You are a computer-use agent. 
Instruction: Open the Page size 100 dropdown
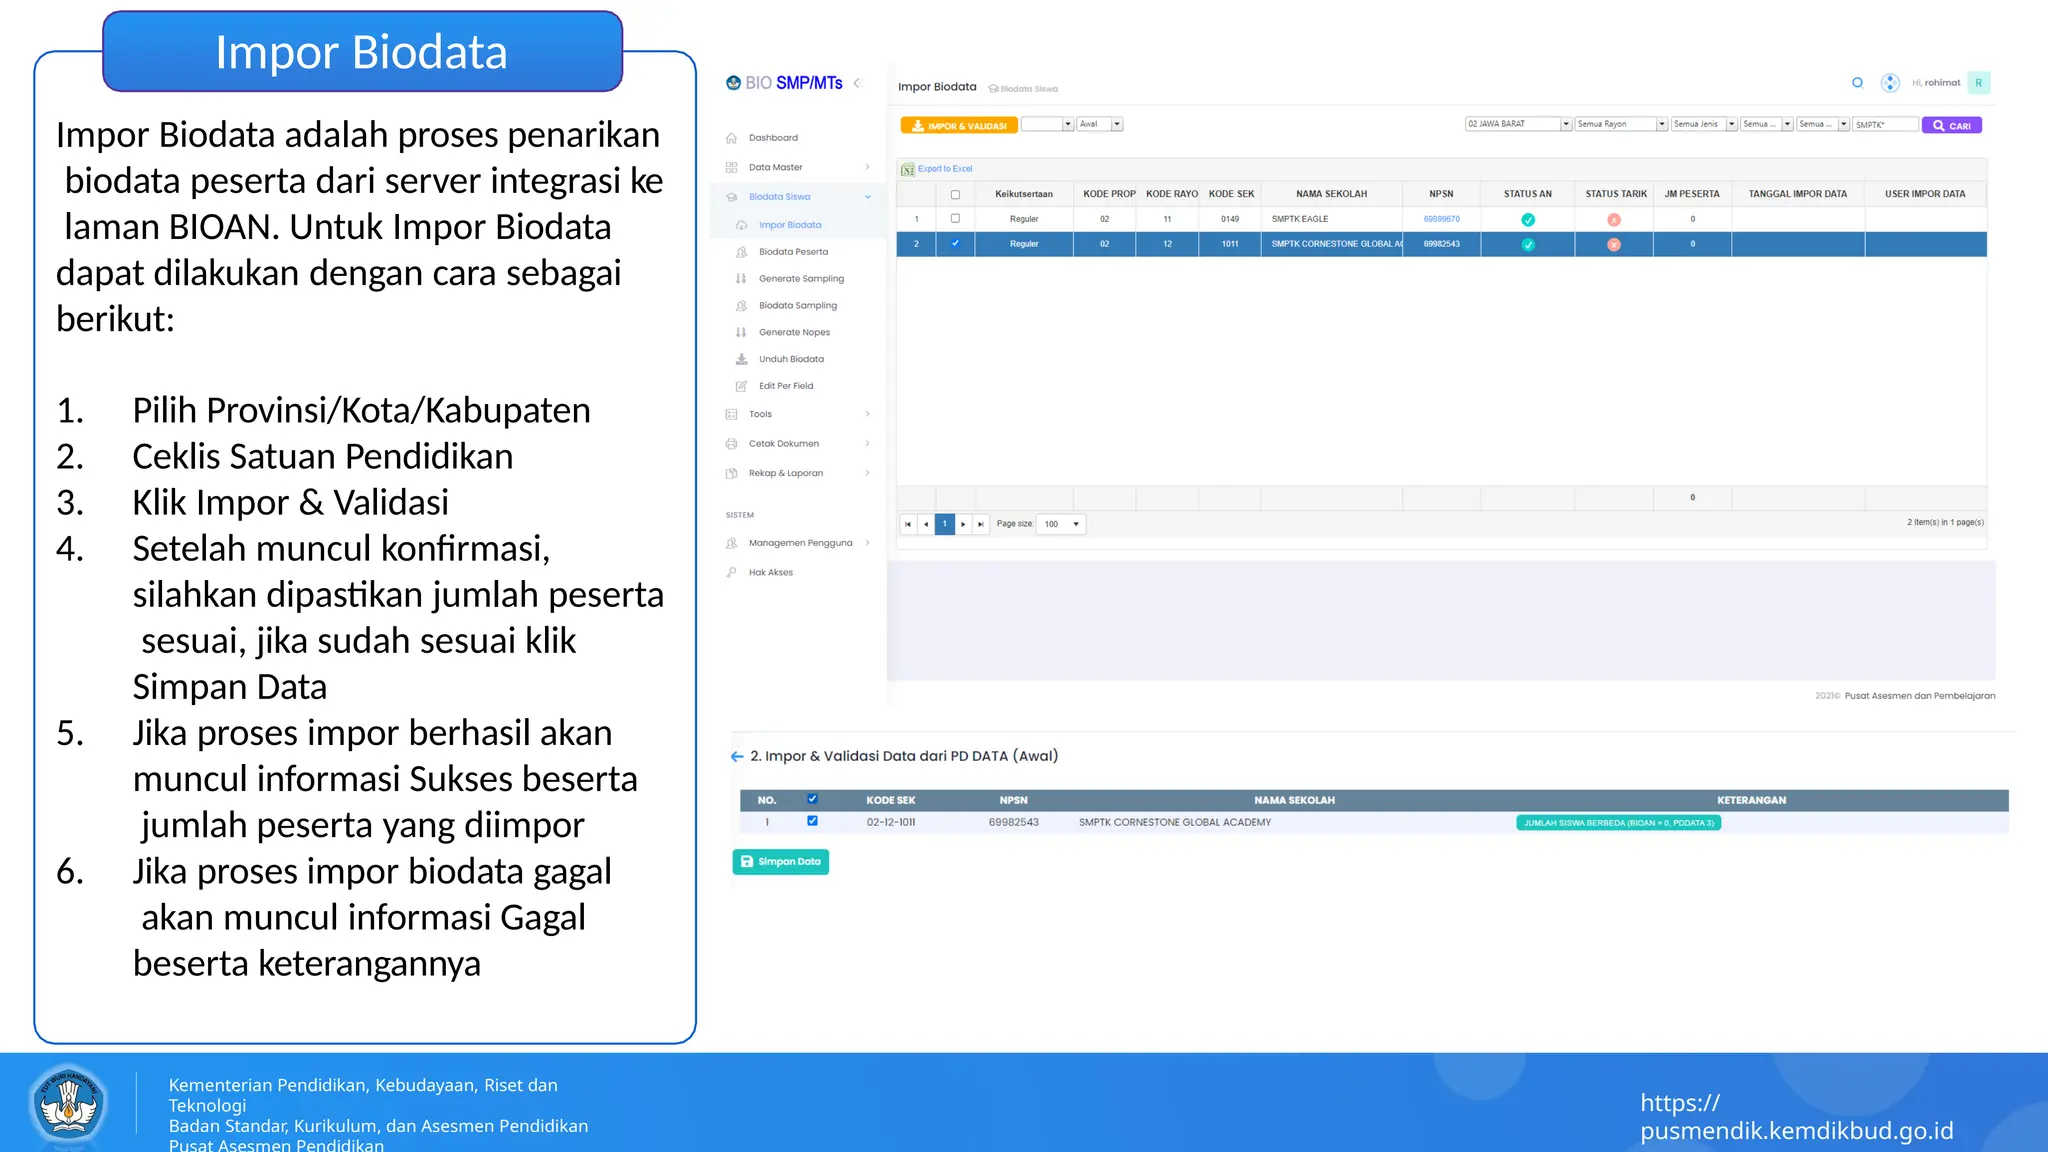[x=1061, y=524]
